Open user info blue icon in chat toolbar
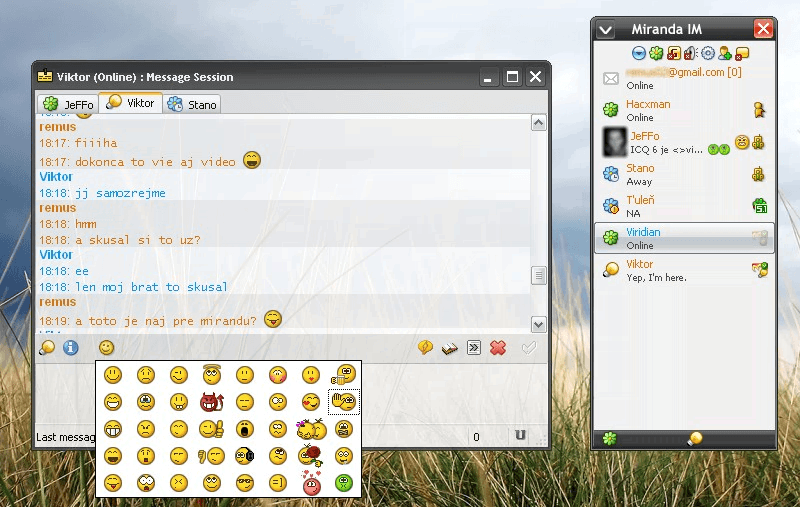This screenshot has width=800, height=507. [x=70, y=348]
